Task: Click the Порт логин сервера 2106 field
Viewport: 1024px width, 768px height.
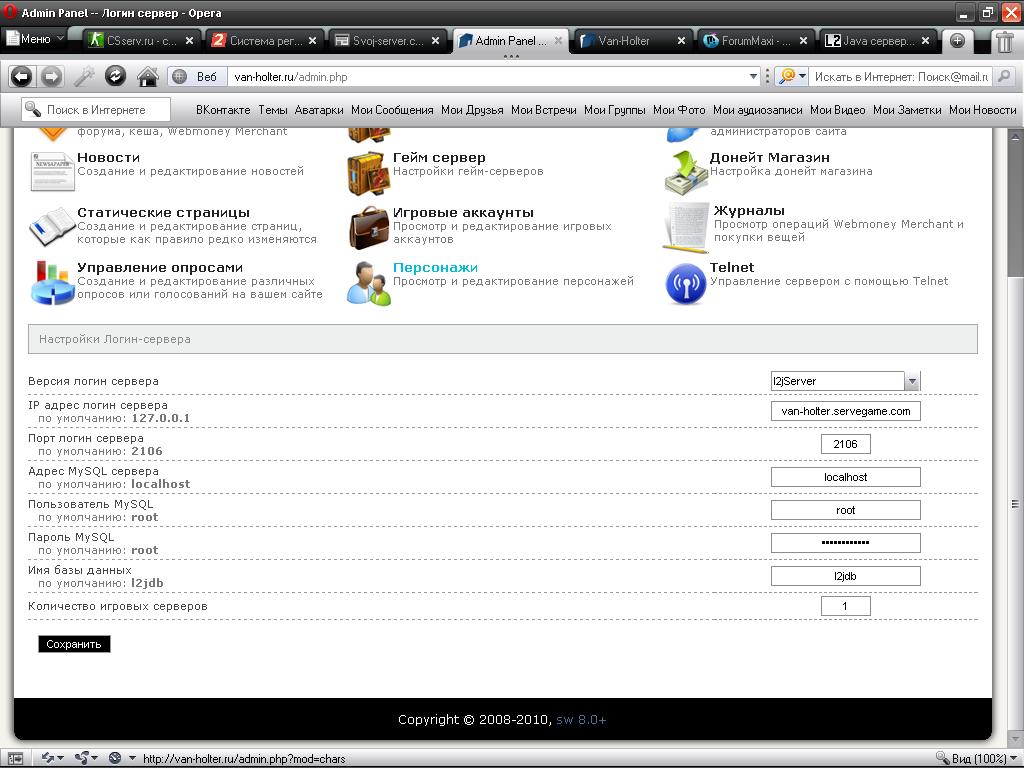Action: pyautogui.click(x=845, y=444)
